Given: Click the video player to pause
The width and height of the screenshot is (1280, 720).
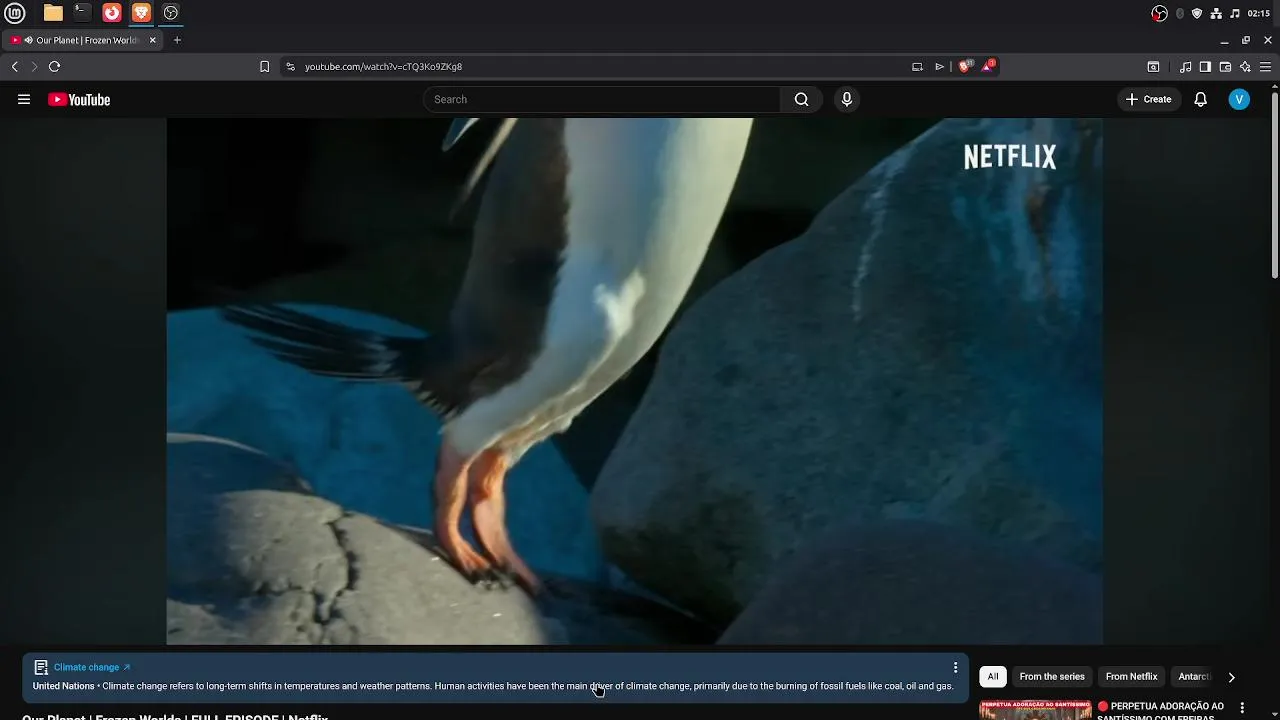Looking at the screenshot, I should [634, 381].
